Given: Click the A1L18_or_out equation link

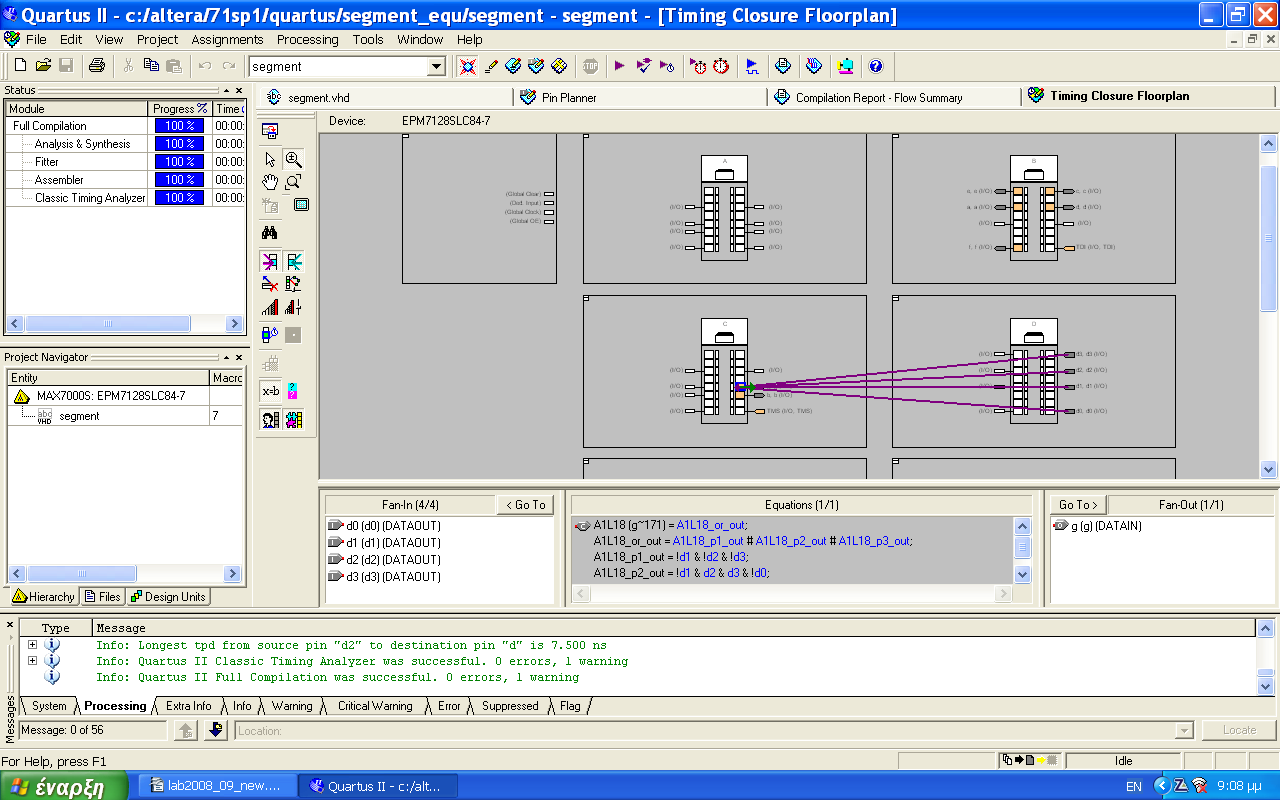Looking at the screenshot, I should point(711,525).
